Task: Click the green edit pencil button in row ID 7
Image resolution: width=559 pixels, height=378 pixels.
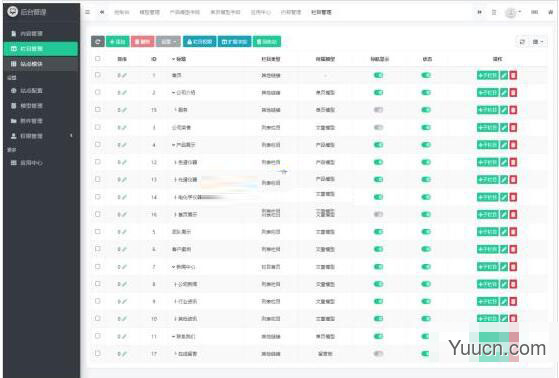Action: point(504,266)
